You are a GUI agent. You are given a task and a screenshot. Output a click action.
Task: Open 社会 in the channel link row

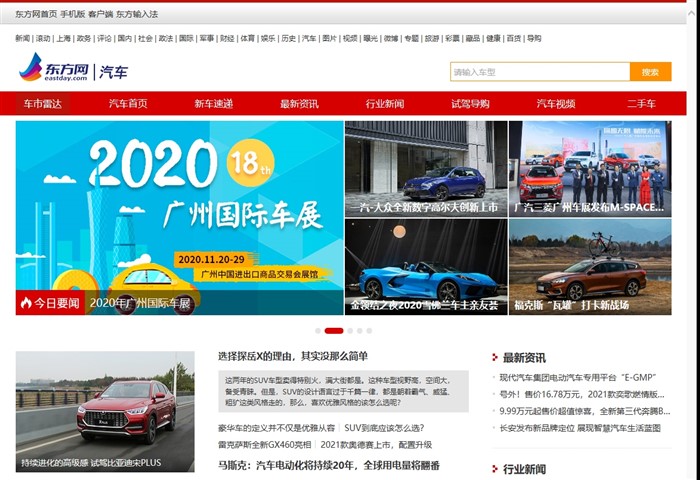(x=145, y=38)
